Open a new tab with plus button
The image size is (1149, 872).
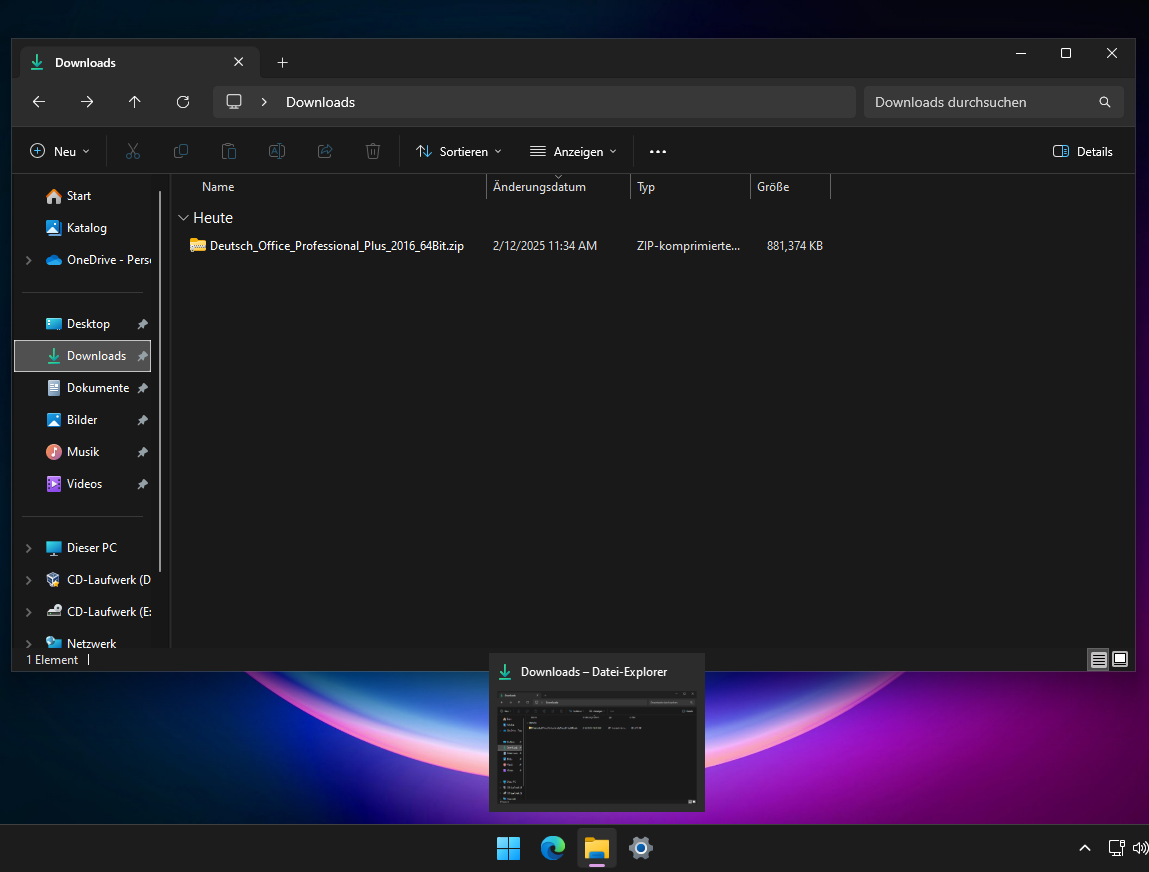click(282, 63)
